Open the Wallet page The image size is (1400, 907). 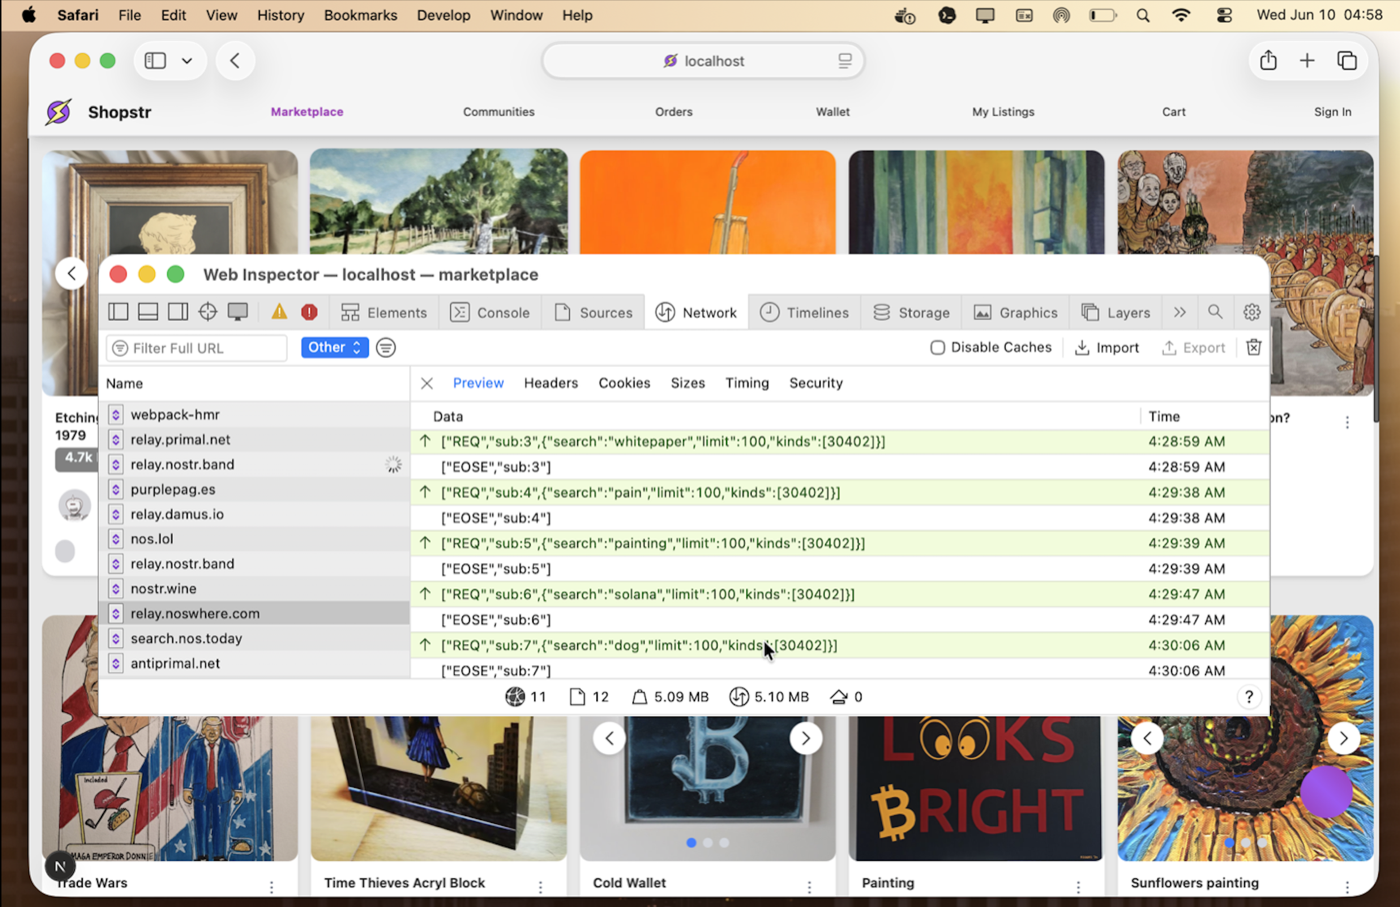pos(833,112)
